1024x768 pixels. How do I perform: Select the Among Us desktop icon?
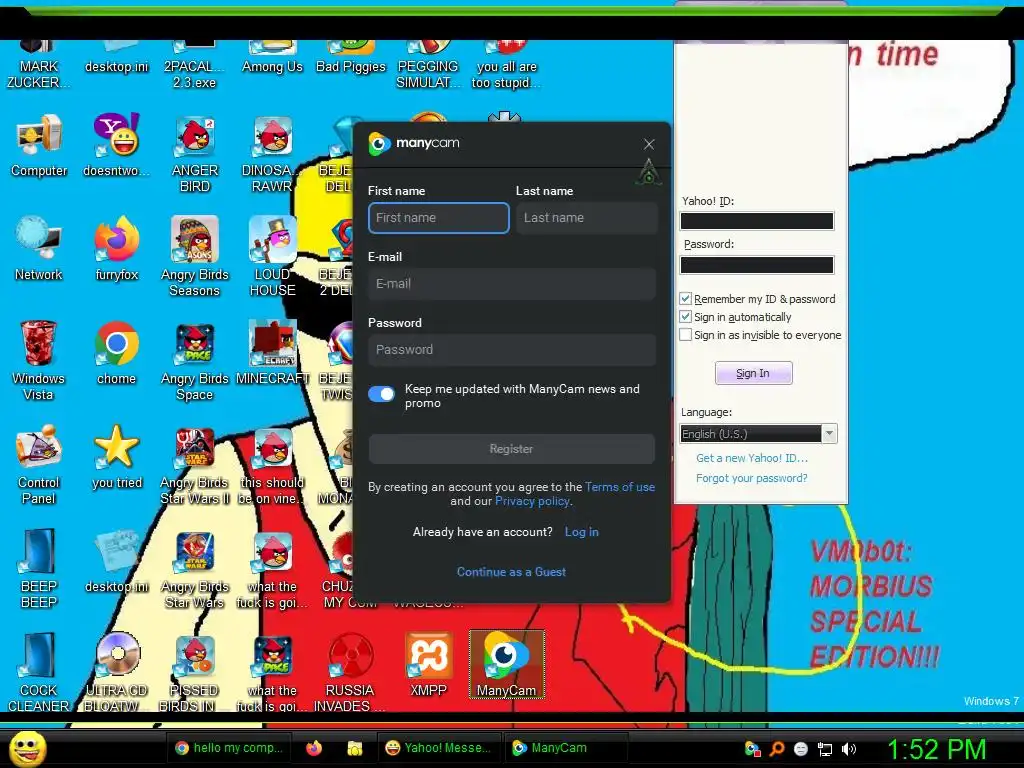click(272, 57)
